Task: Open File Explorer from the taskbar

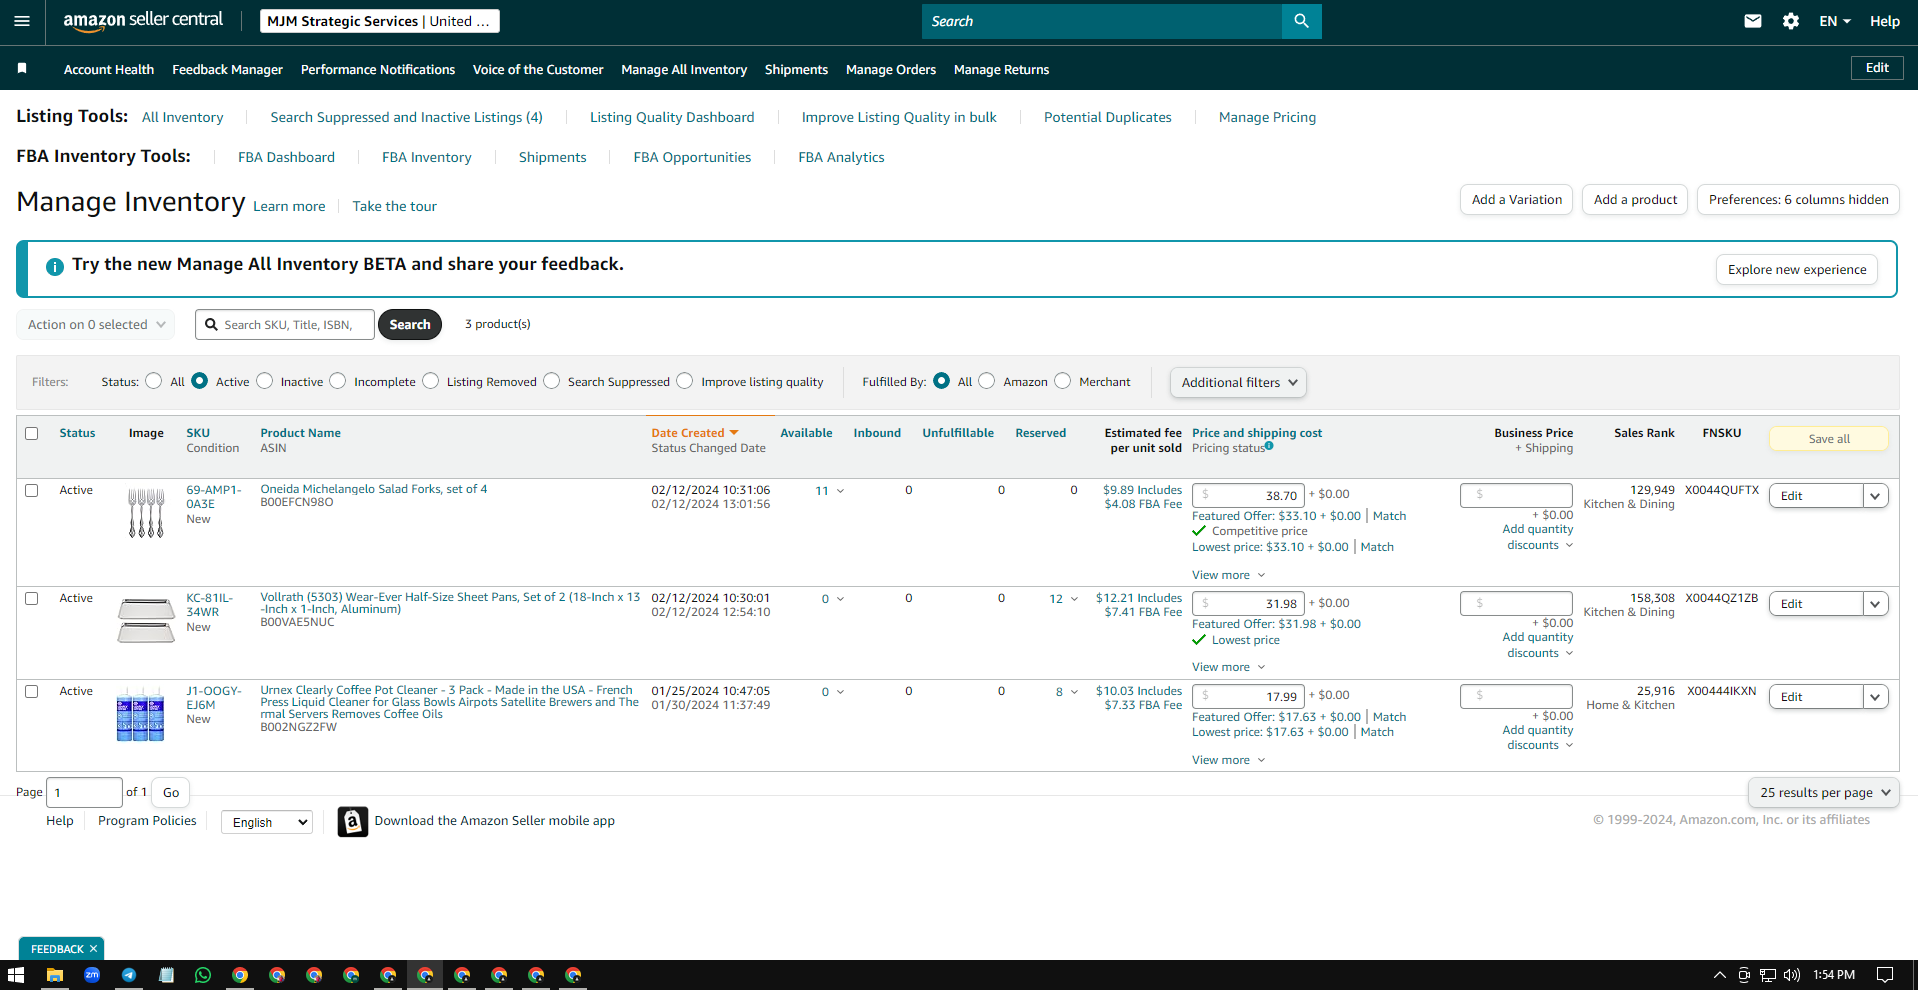Action: (55, 975)
